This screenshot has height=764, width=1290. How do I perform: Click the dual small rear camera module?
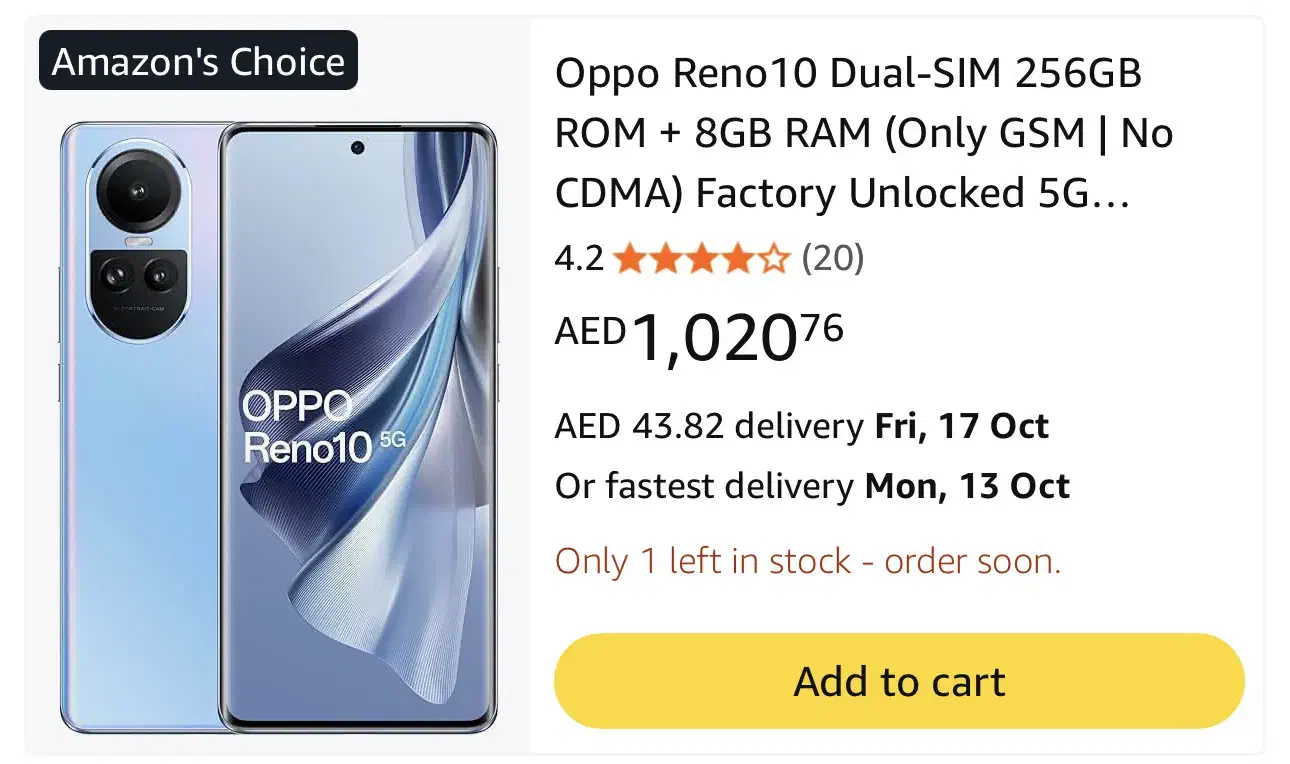138,273
